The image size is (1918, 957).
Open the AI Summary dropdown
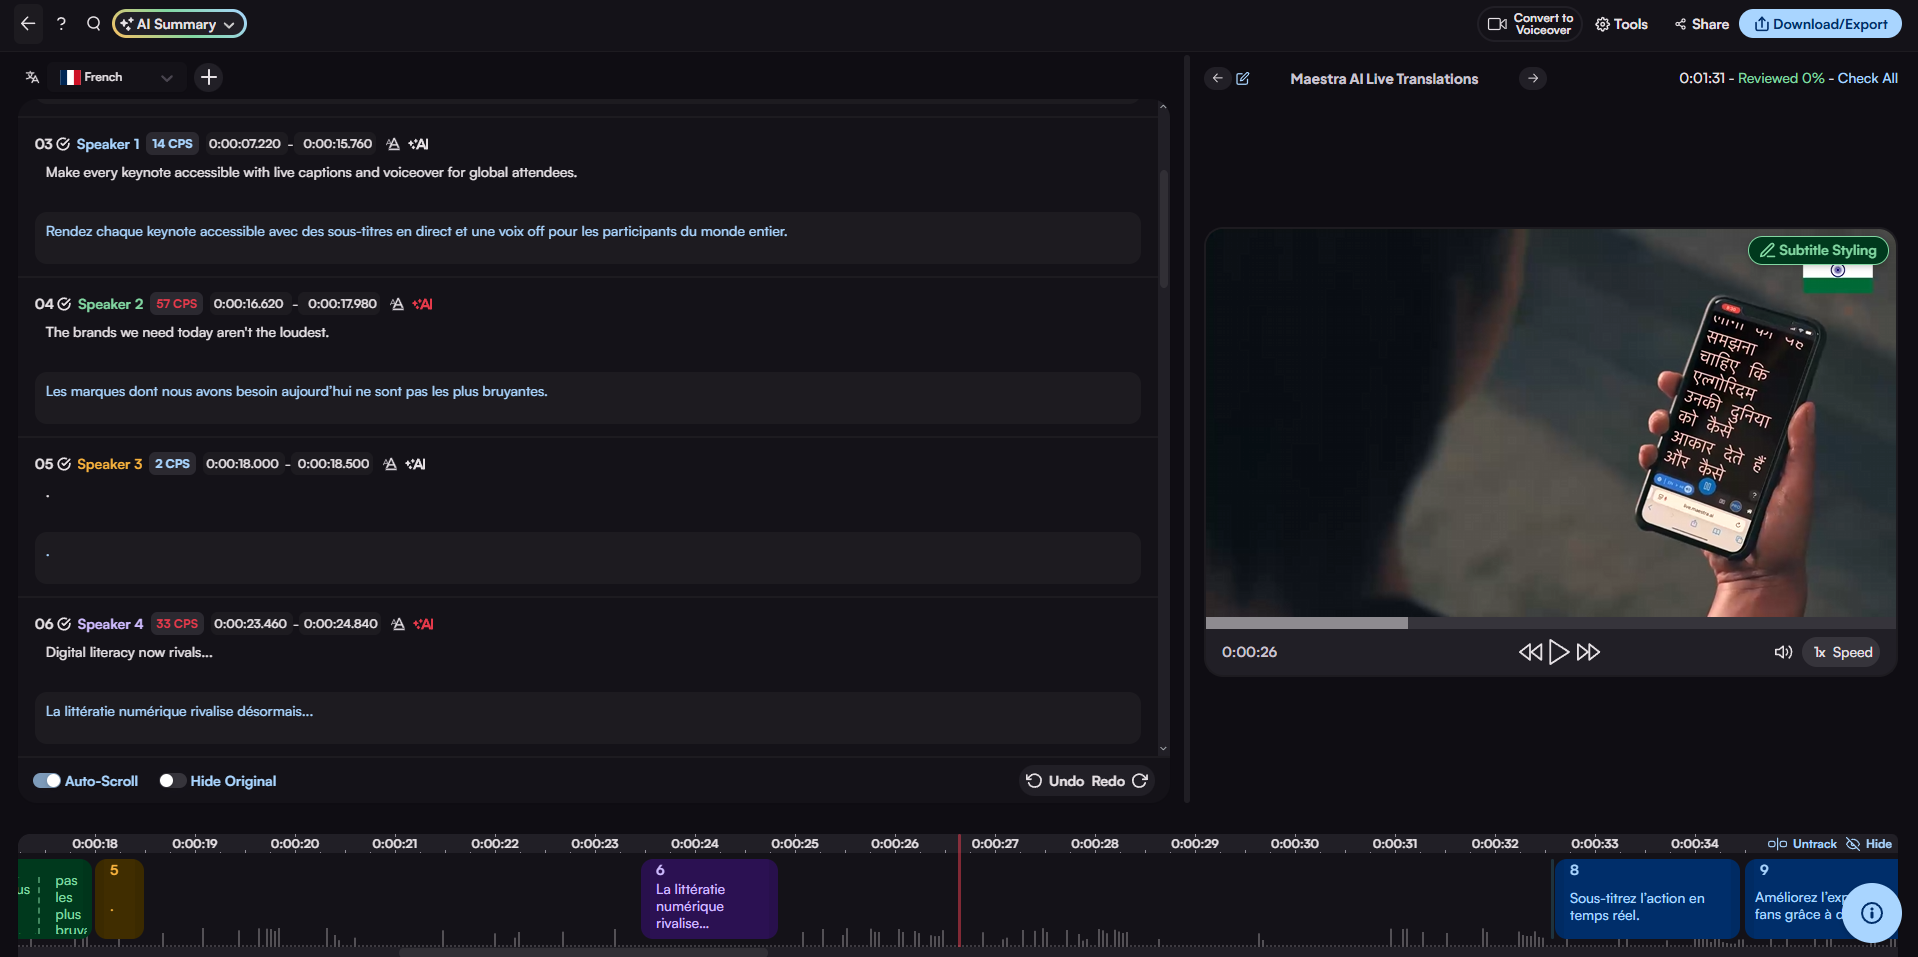[179, 24]
